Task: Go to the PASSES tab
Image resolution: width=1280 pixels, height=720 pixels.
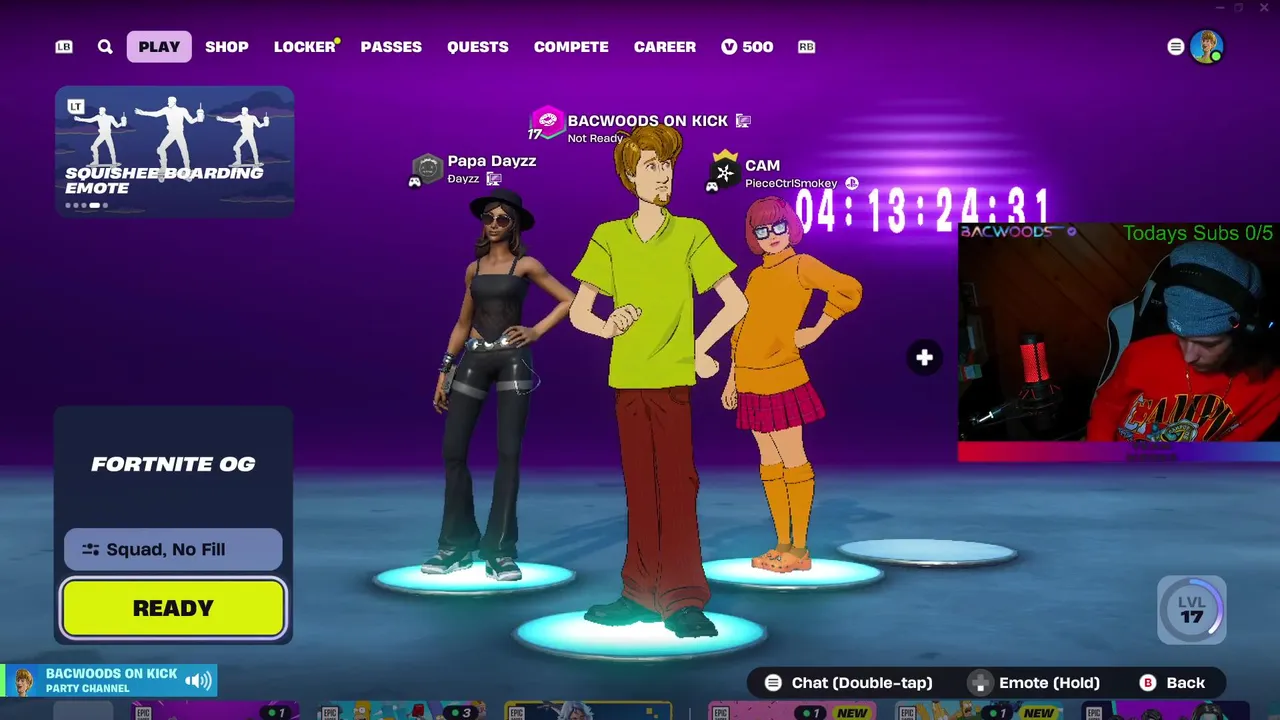Action: point(391,47)
